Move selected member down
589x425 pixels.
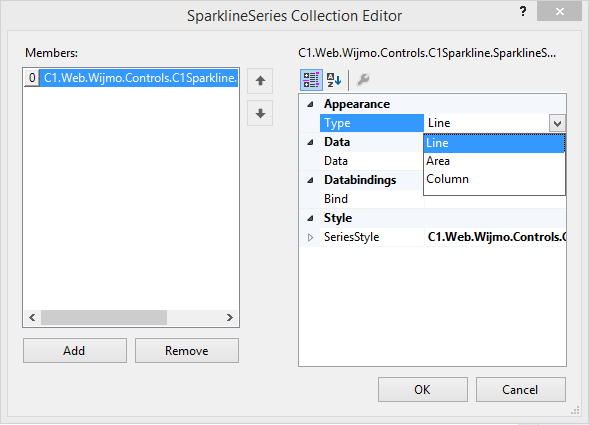[260, 113]
